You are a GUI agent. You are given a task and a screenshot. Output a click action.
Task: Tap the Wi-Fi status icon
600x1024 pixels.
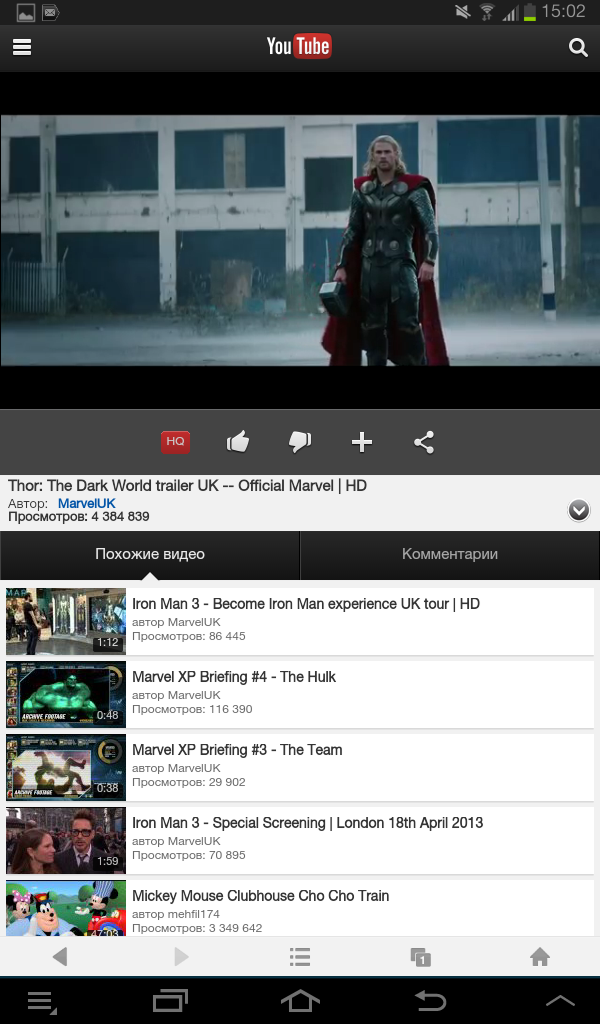tap(486, 12)
